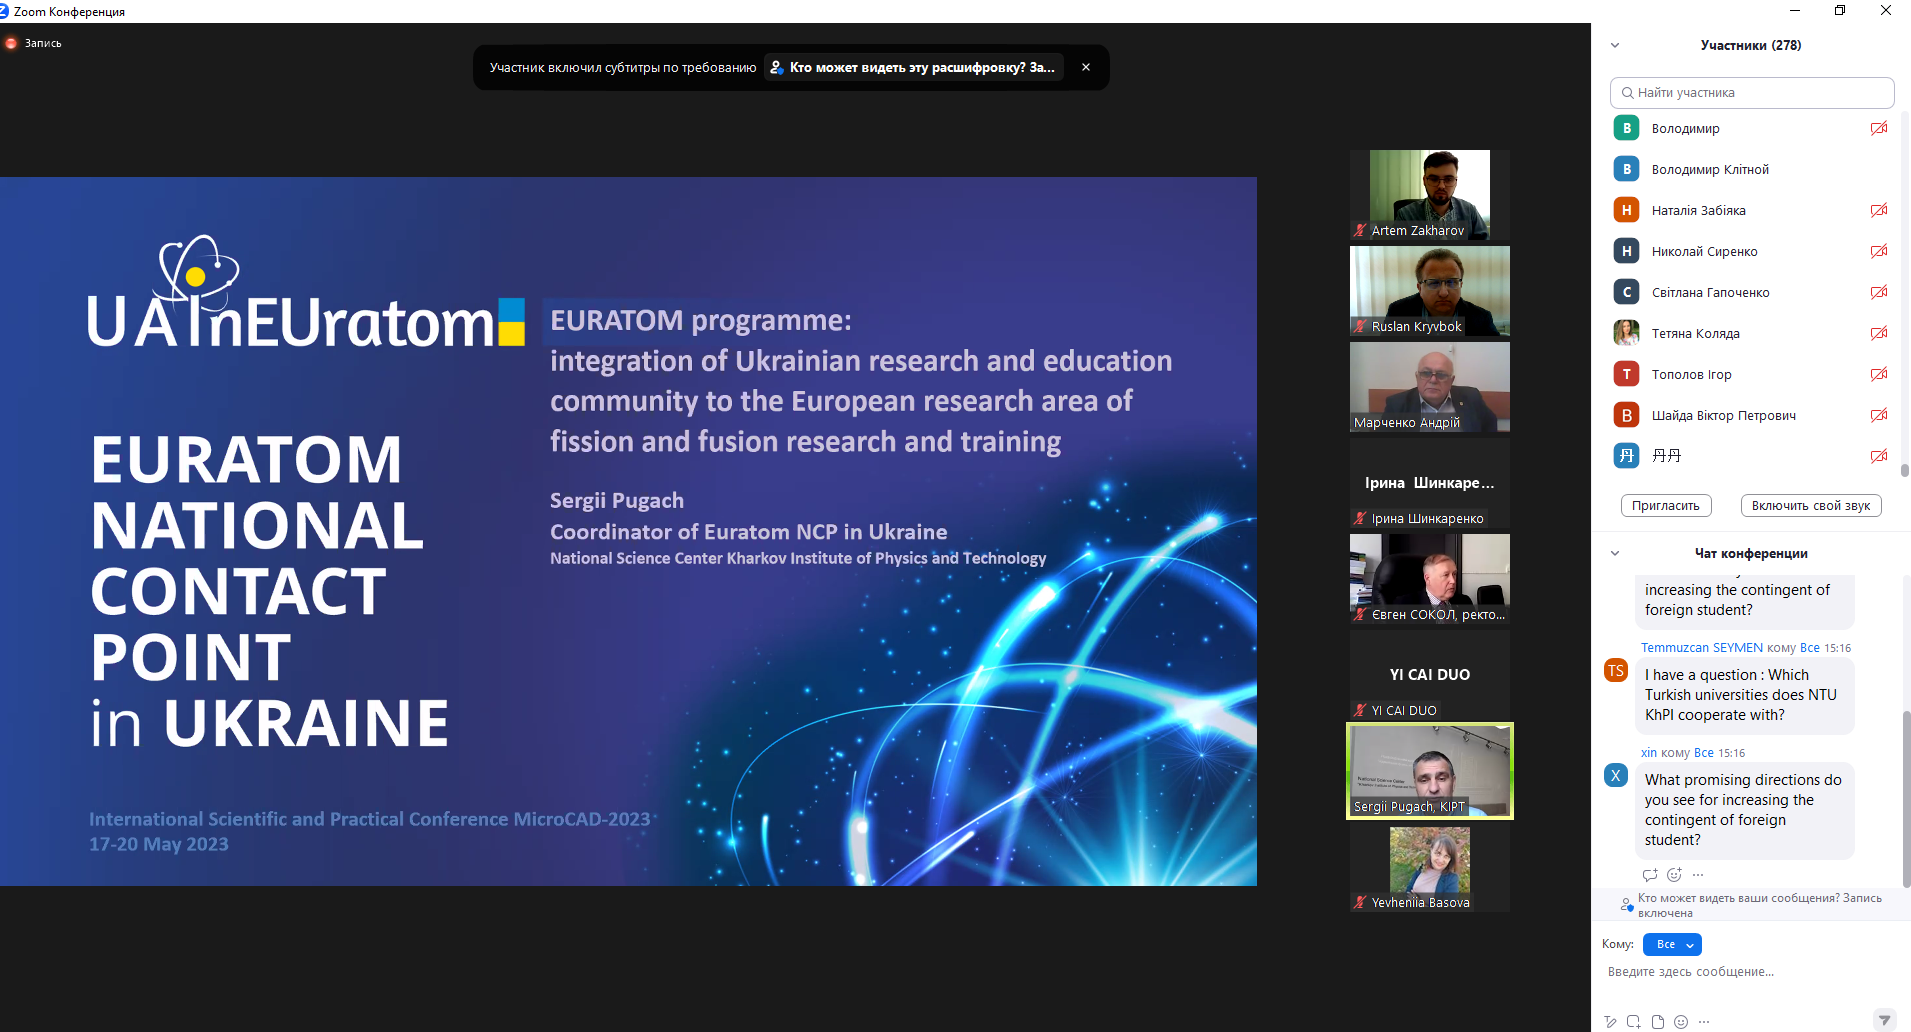The image size is (1911, 1032).
Task: Click camera-off icon beside Тополов Ігор
Action: click(x=1879, y=374)
